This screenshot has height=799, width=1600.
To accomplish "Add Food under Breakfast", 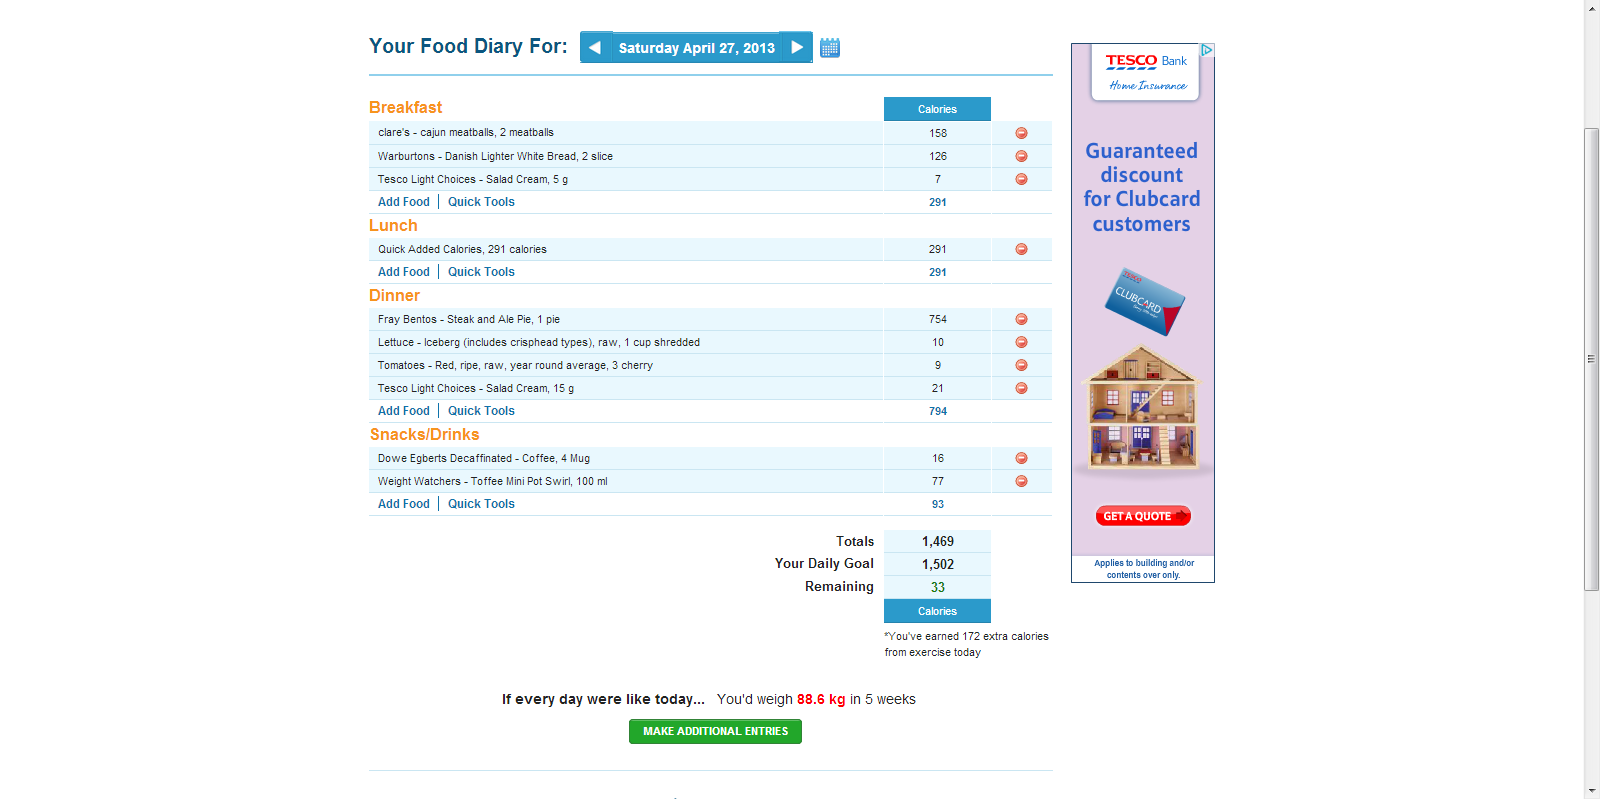I will coord(404,202).
